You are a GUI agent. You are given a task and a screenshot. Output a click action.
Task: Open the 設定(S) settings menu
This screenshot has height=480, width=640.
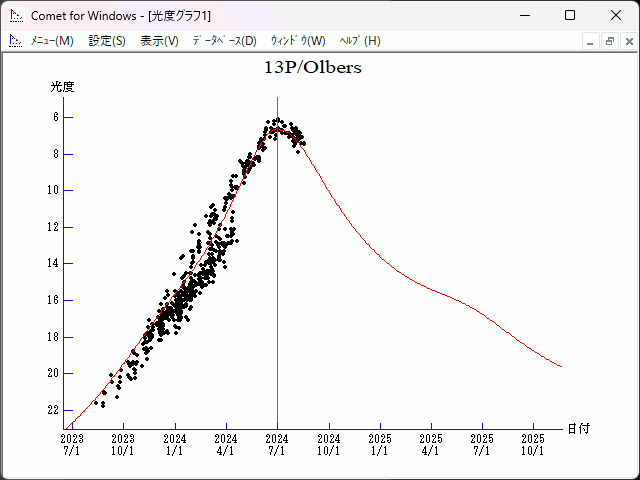107,41
